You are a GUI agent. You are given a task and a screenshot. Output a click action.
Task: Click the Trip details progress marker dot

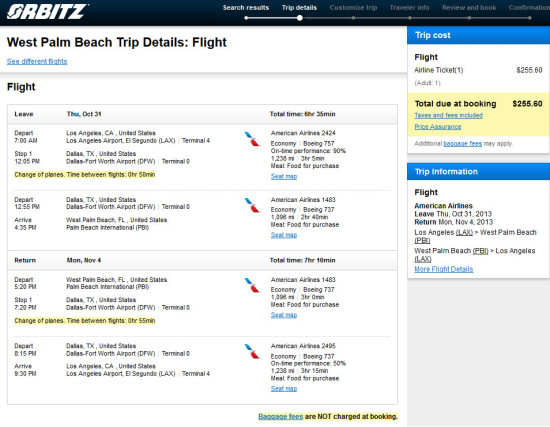click(300, 18)
